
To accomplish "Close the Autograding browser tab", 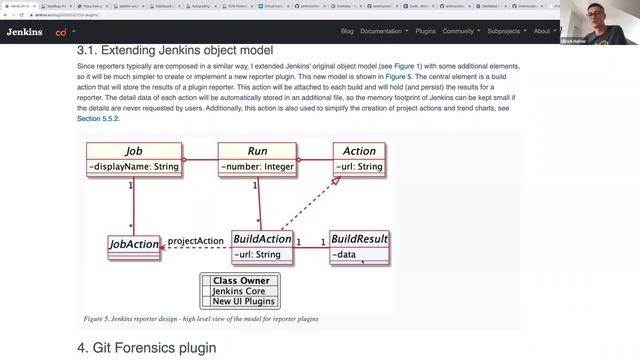I will pos(215,6).
